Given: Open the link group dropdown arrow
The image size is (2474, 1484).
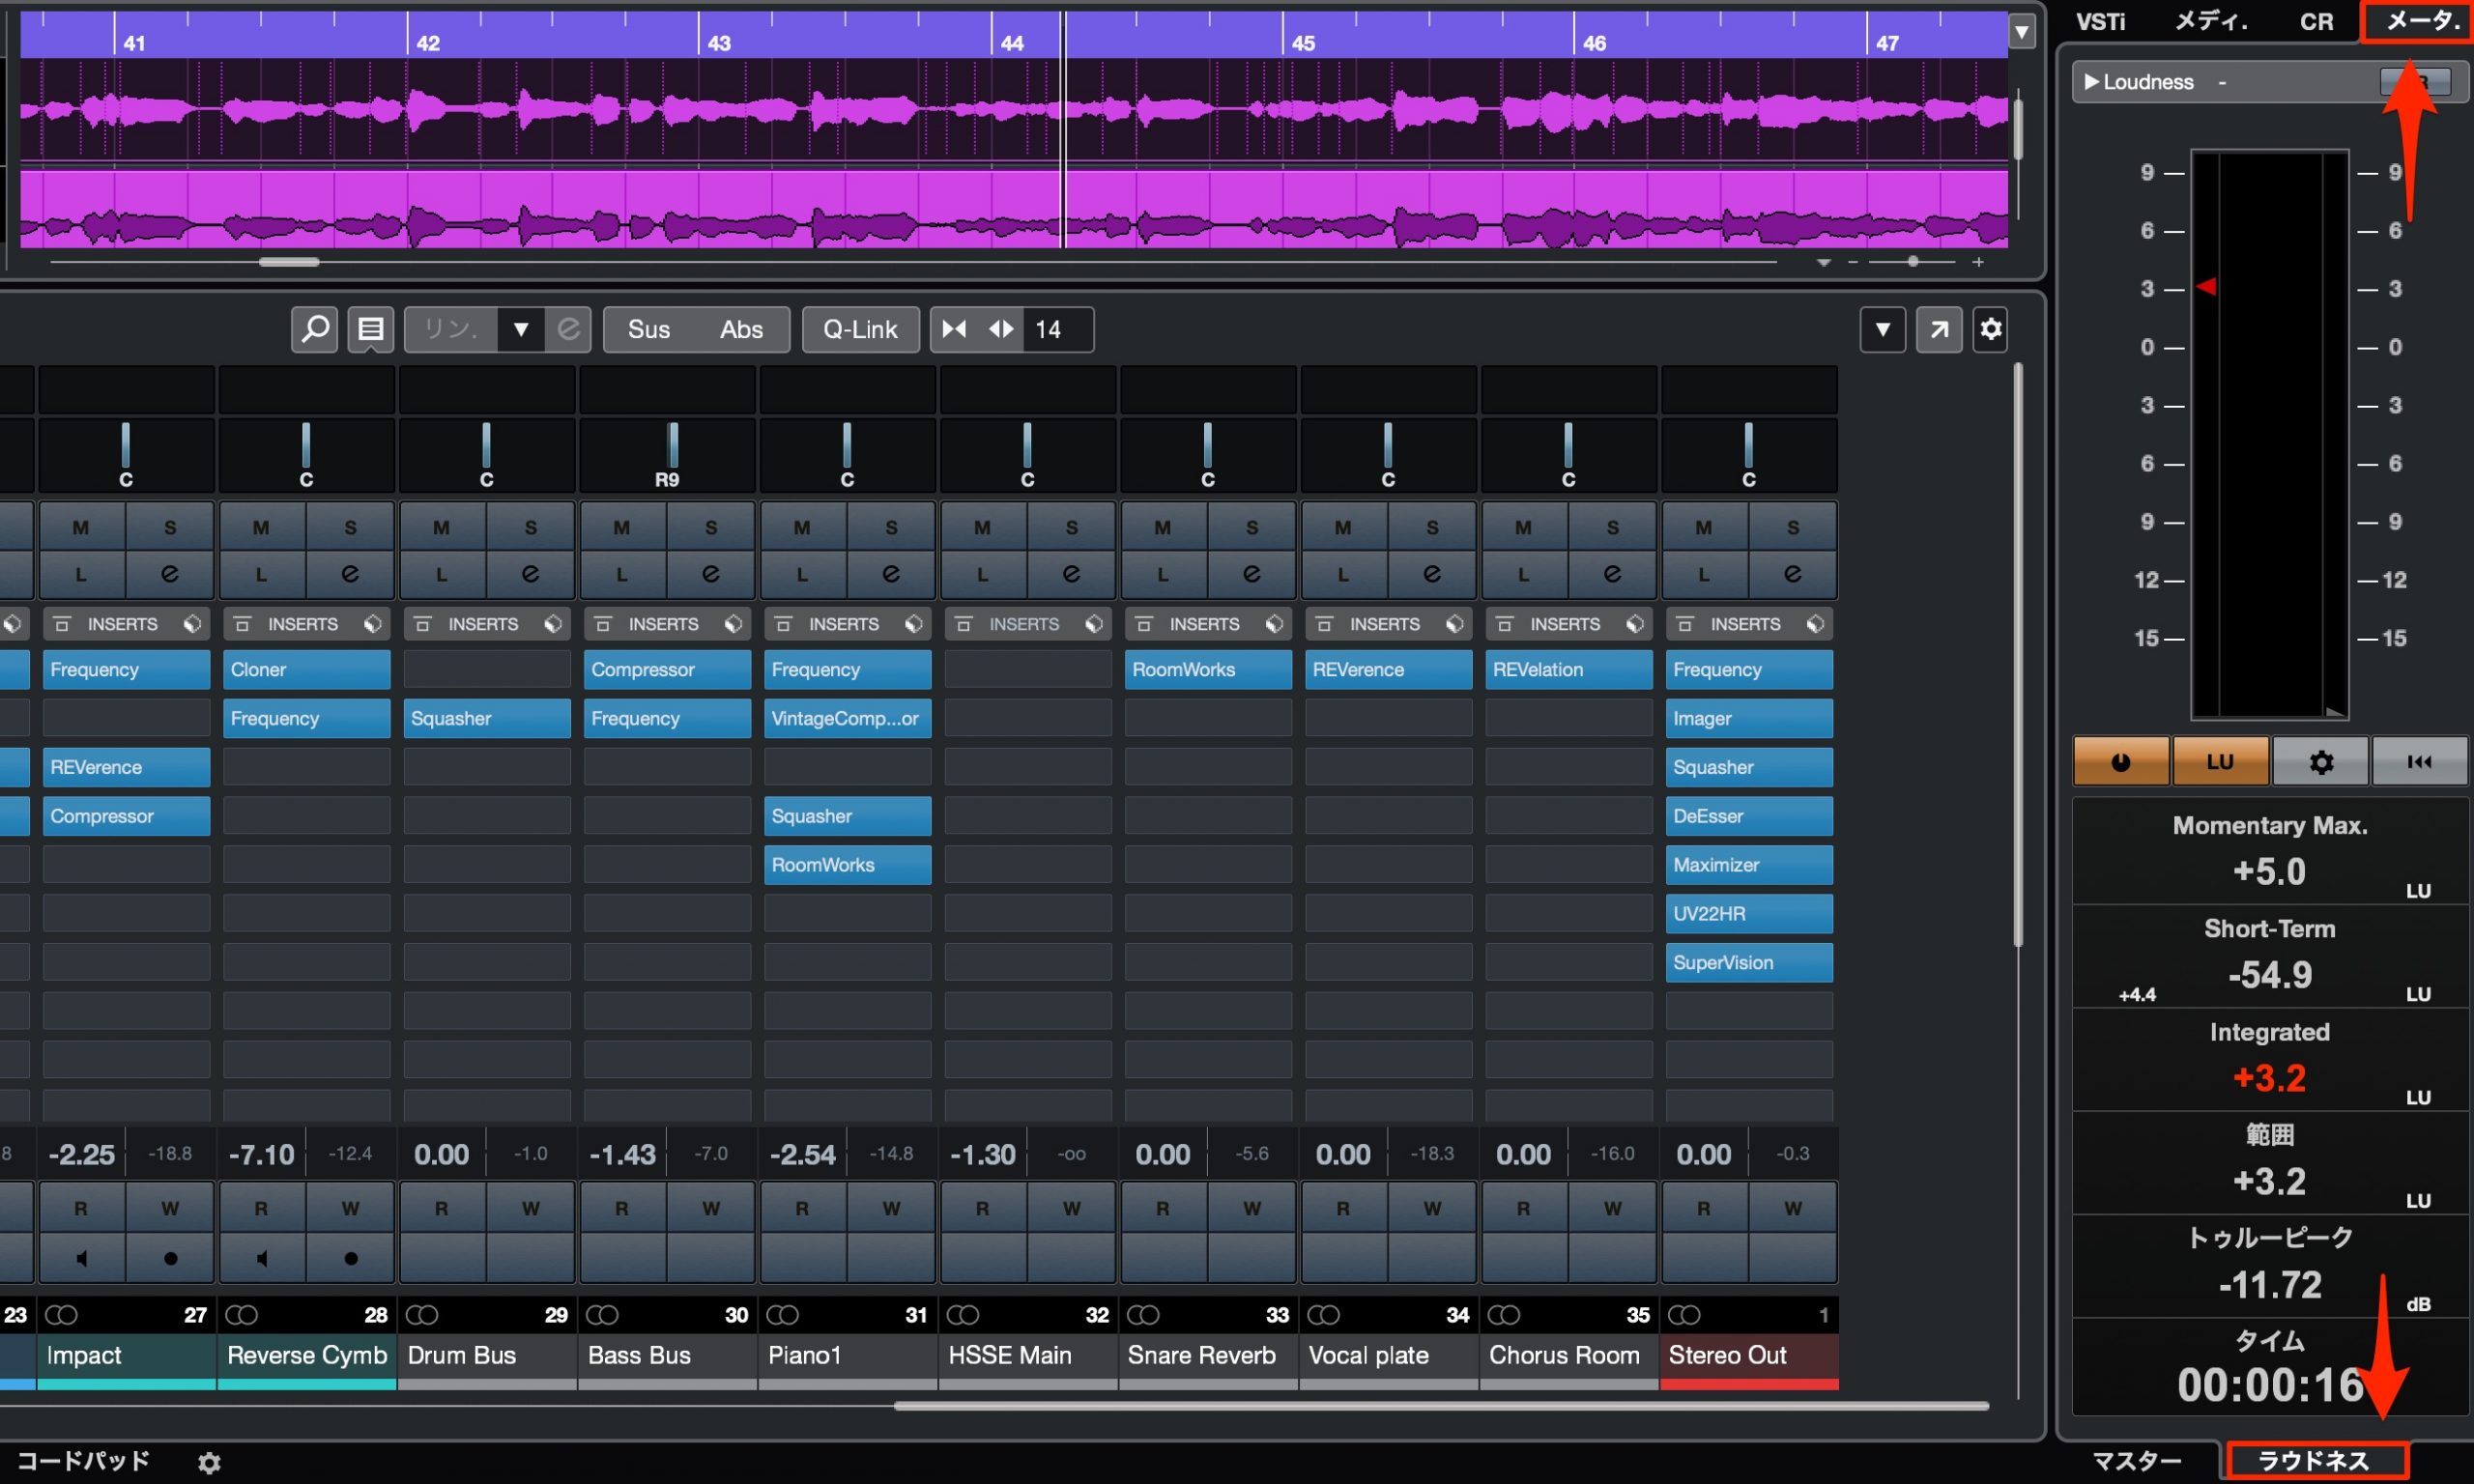Looking at the screenshot, I should pyautogui.click(x=521, y=329).
